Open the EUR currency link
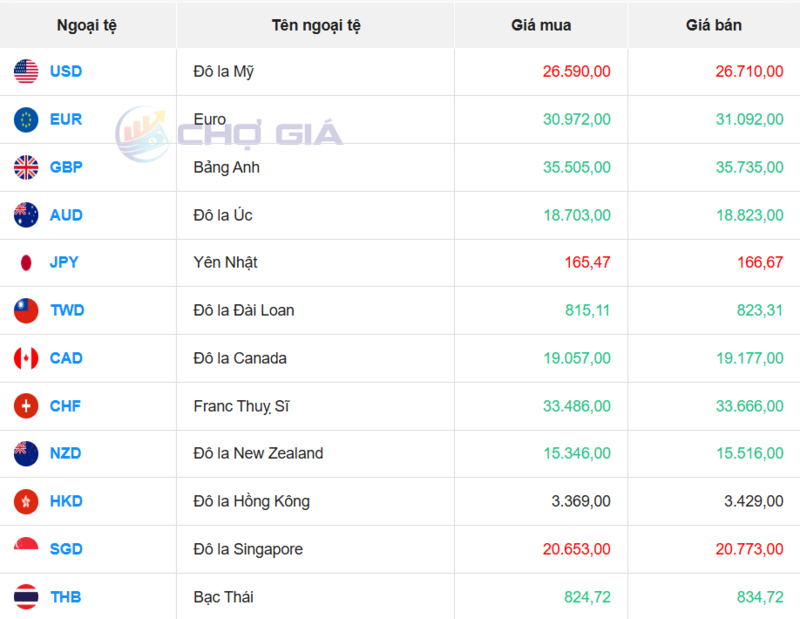Screen dimensions: 800x619 pos(66,120)
